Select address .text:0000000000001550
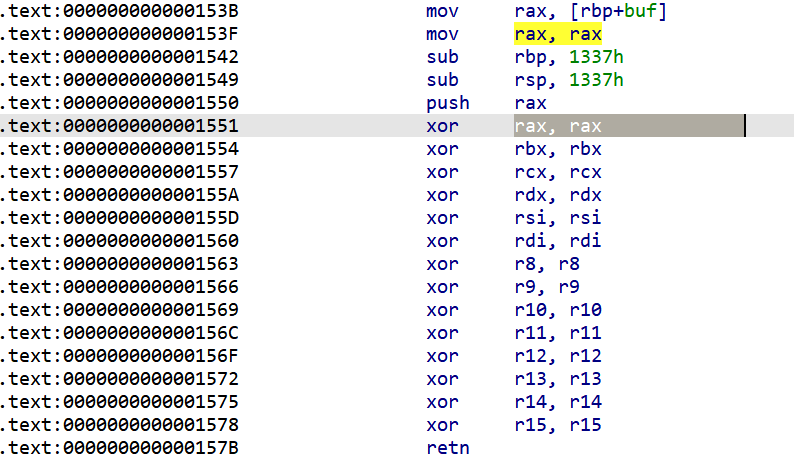This screenshot has width=794, height=458. coord(119,103)
